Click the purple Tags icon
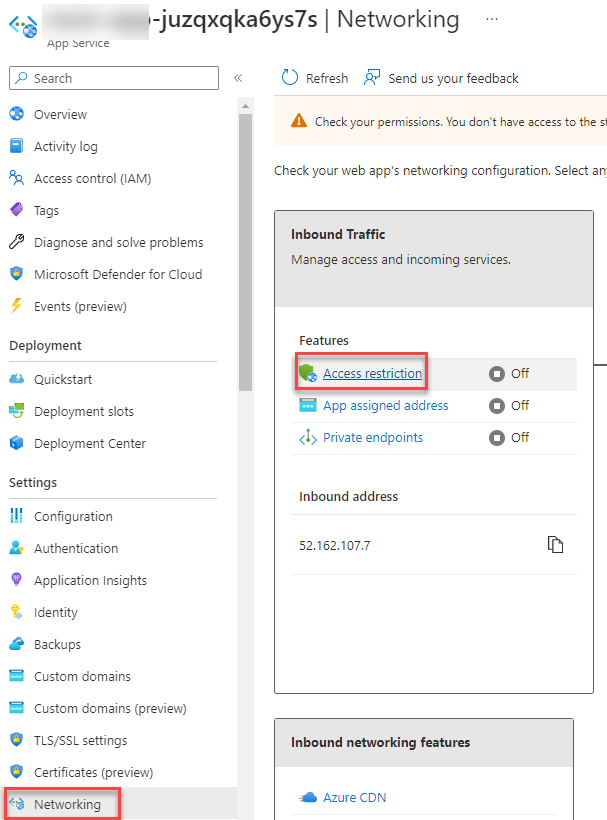607x820 pixels. tap(17, 210)
